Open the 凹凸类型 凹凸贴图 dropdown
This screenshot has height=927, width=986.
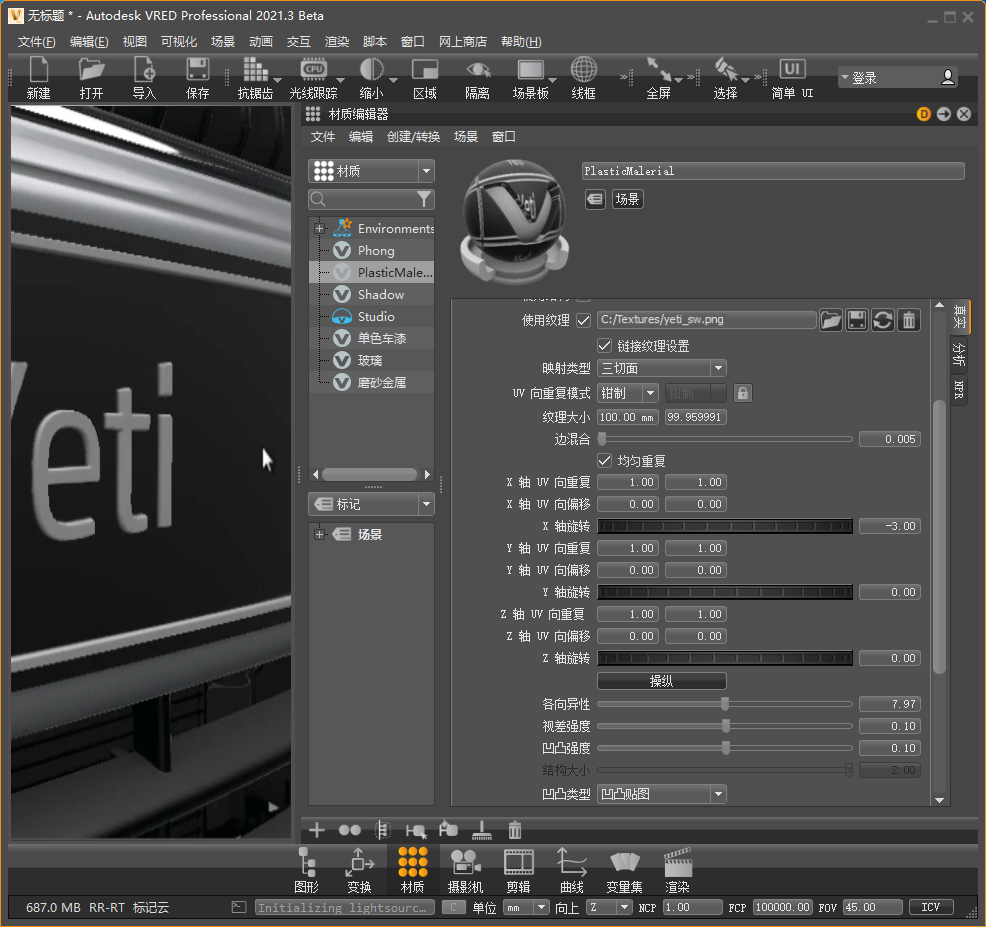click(x=662, y=794)
